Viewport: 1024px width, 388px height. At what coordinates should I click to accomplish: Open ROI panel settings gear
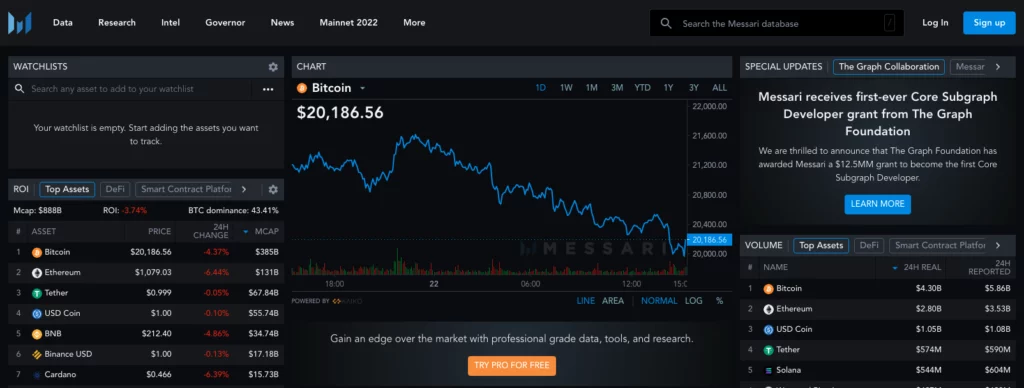pyautogui.click(x=273, y=189)
